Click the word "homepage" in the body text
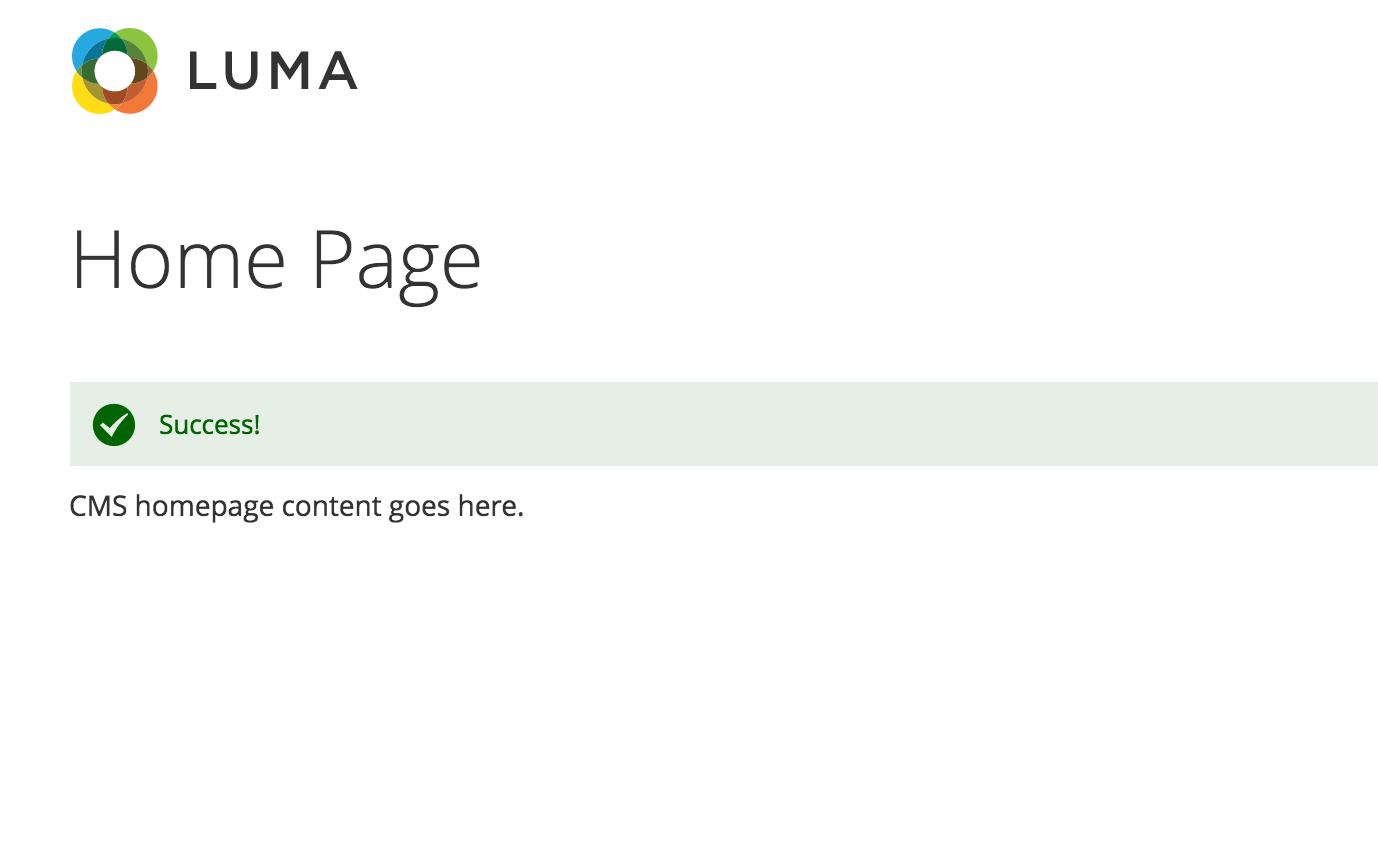 [x=204, y=506]
